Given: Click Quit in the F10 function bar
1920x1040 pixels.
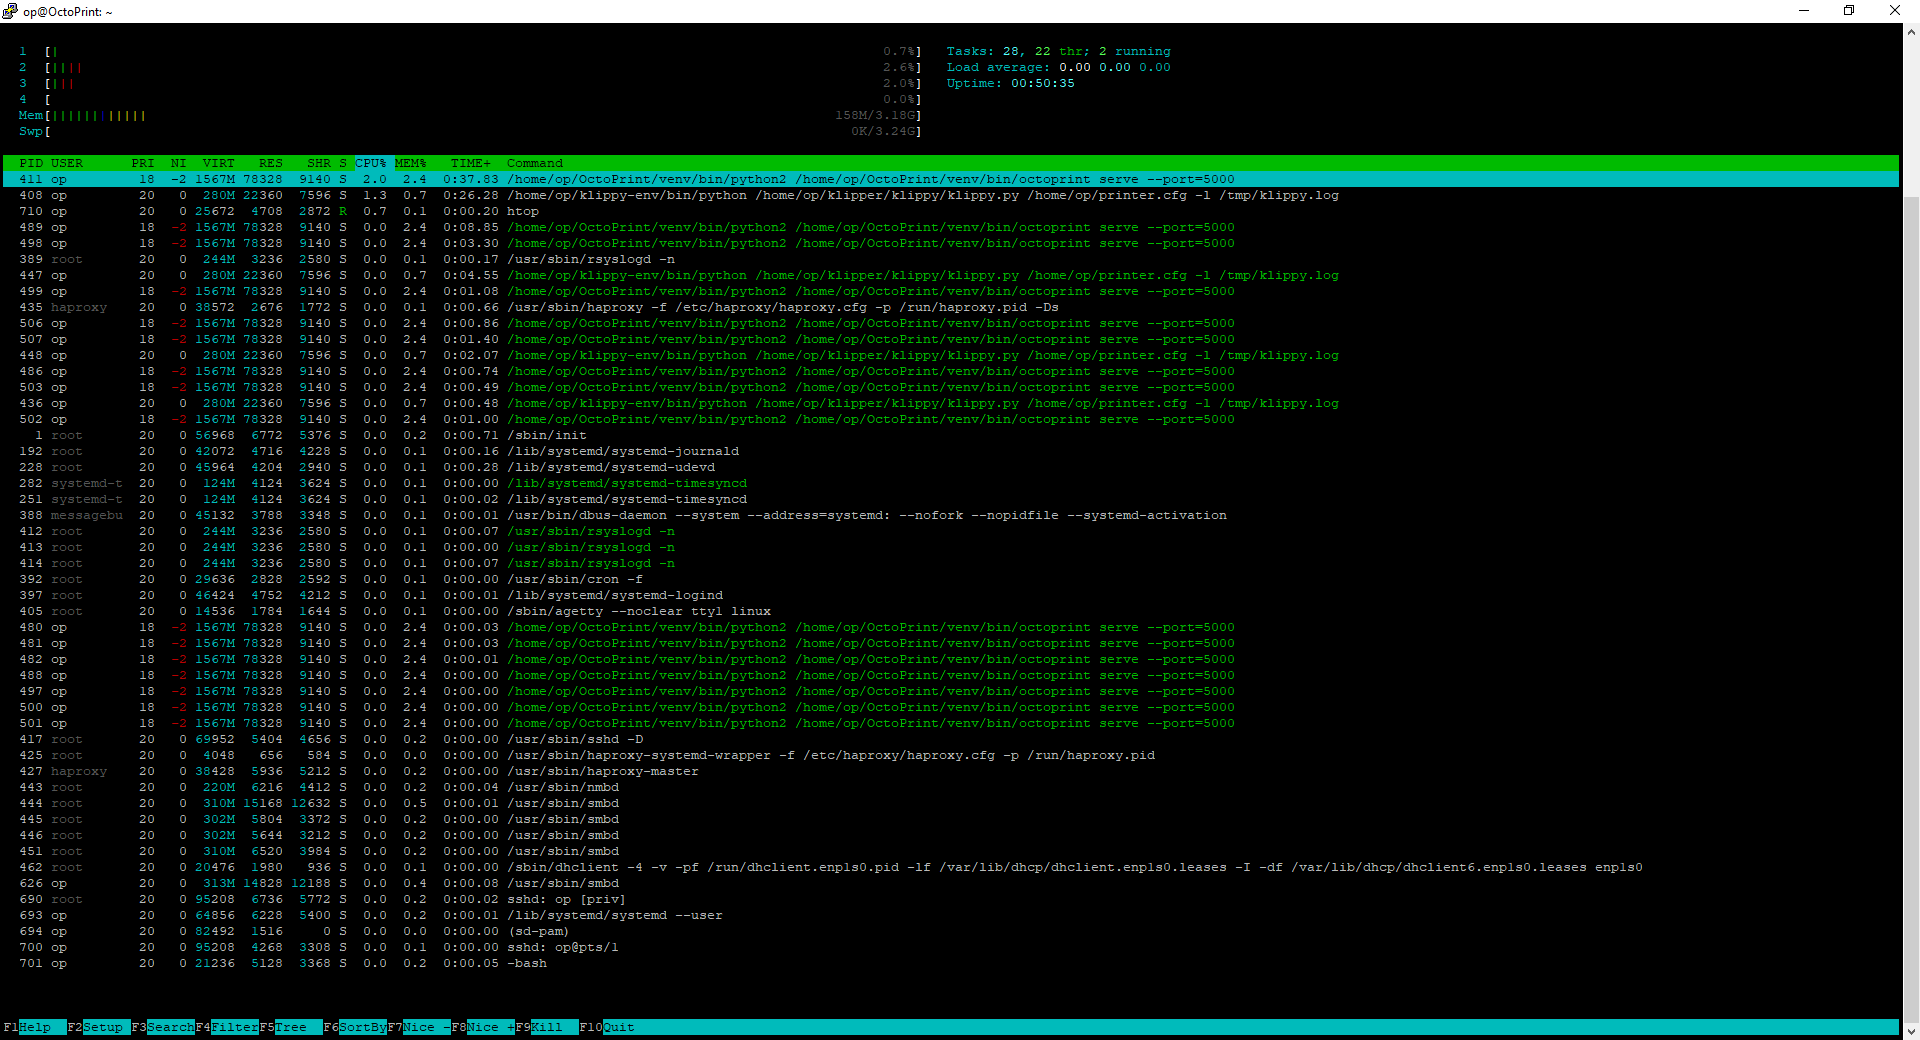Looking at the screenshot, I should click(619, 1027).
